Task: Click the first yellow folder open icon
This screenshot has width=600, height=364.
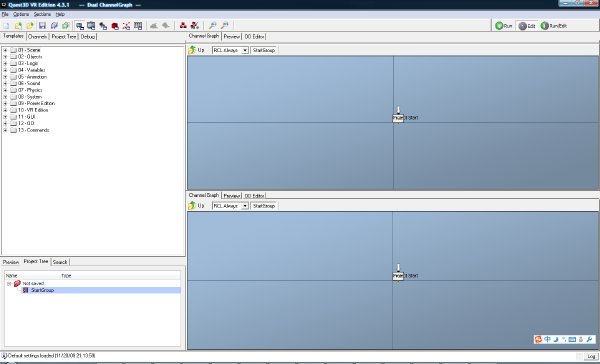Action: tap(18, 26)
